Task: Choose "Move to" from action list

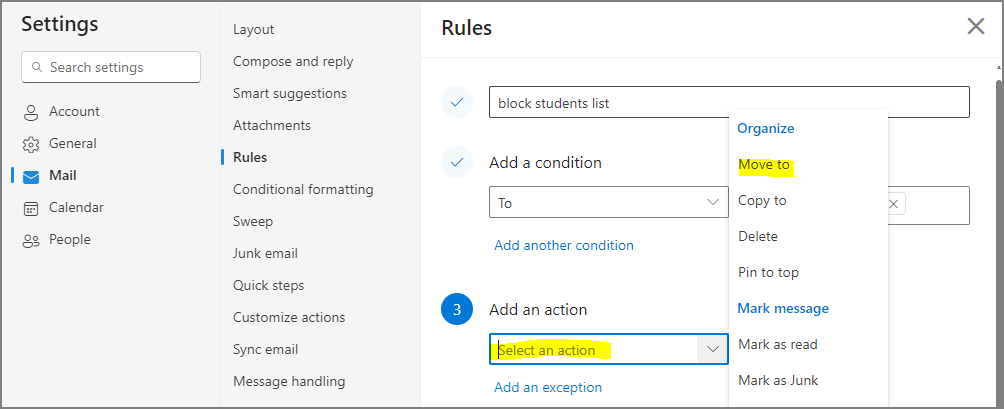Action: click(x=764, y=165)
